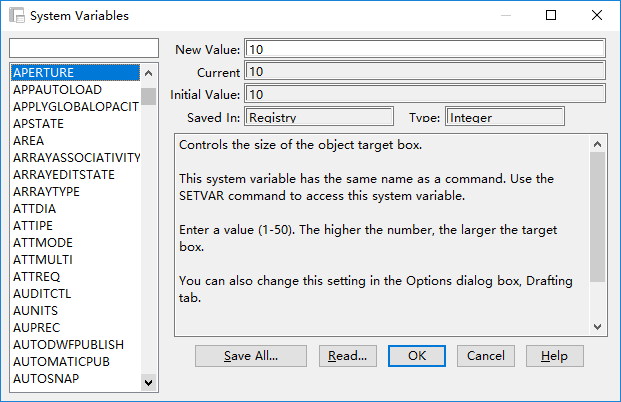621x402 pixels.
Task: Click the System Variables title bar icon
Action: (x=16, y=16)
